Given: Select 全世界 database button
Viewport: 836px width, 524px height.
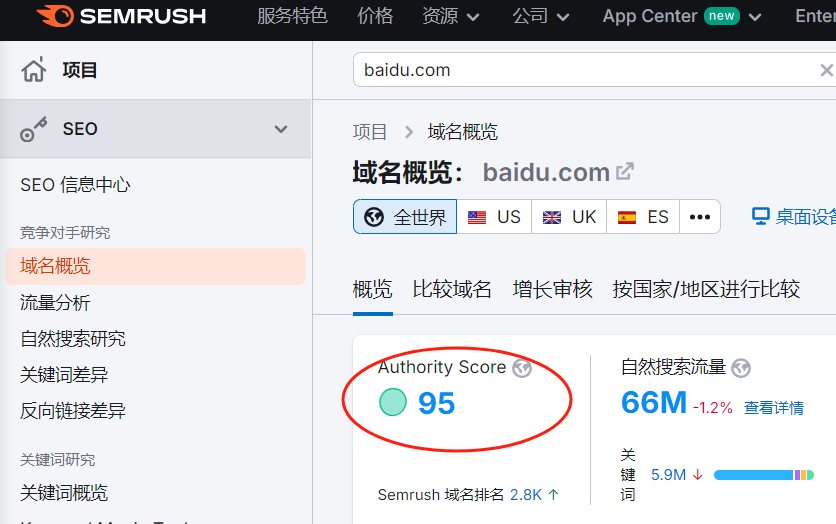Looking at the screenshot, I should point(405,217).
